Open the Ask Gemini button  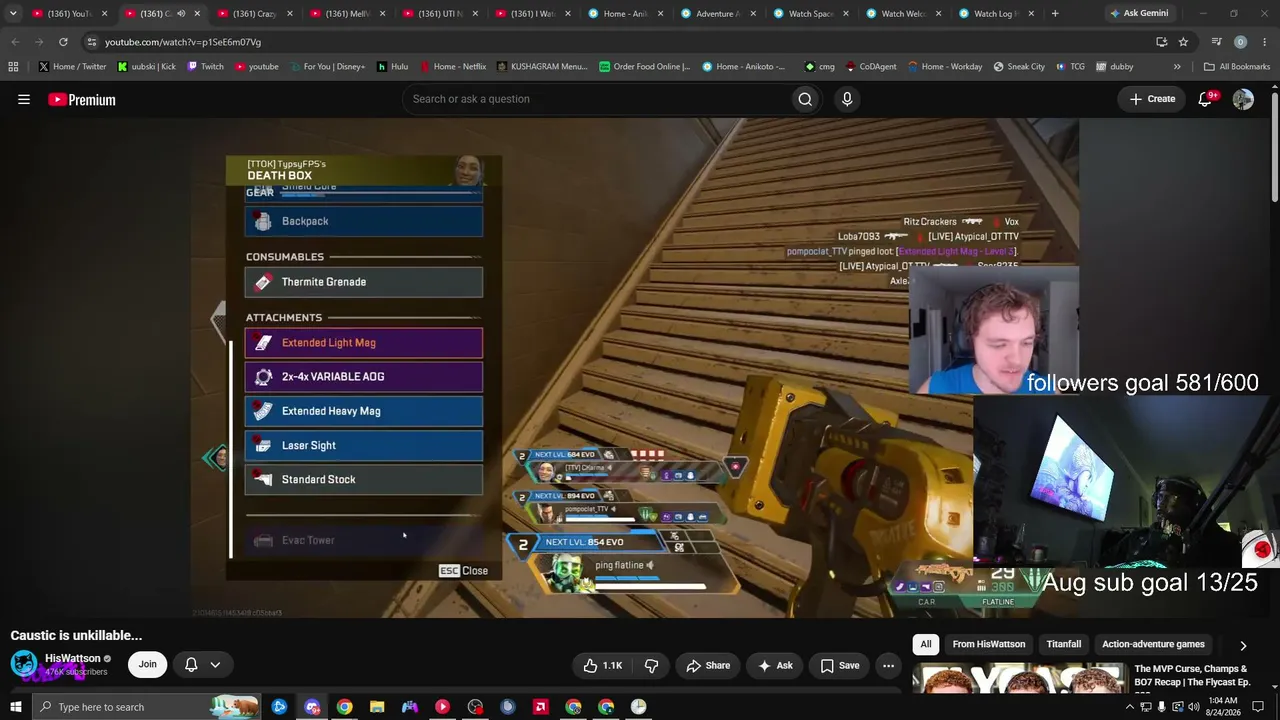1138,14
